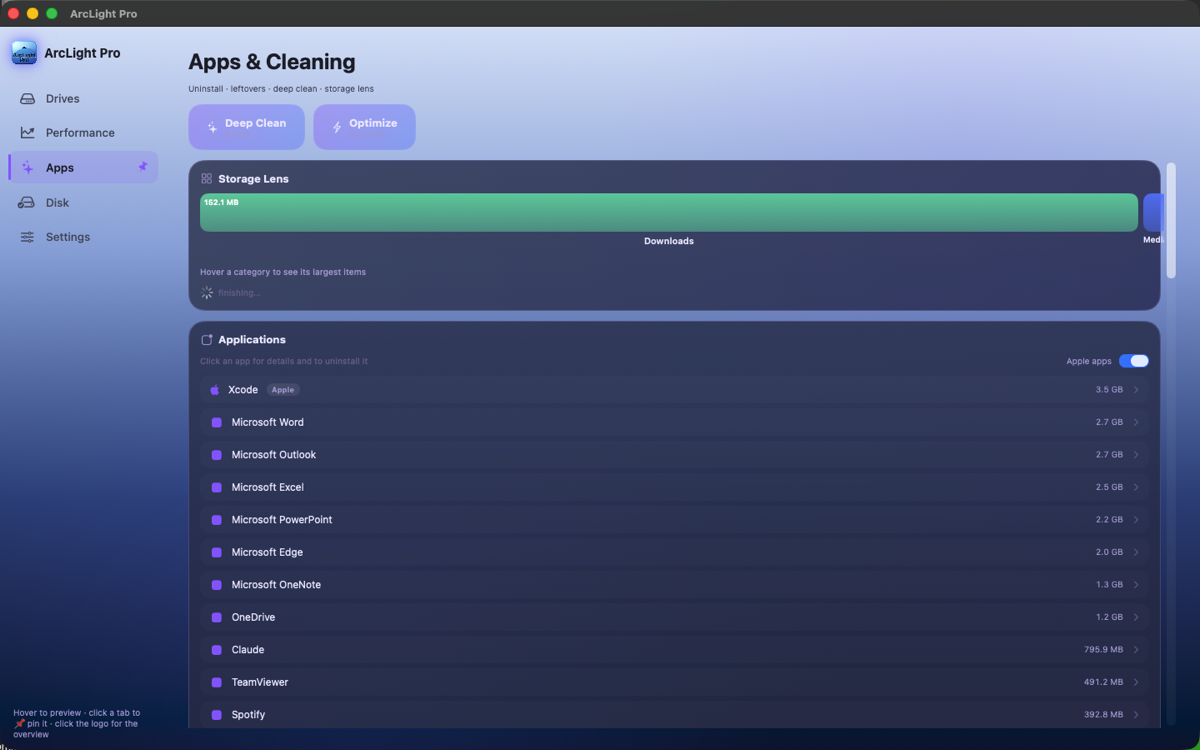
Task: Select the blue Media storage segment
Action: 1153,213
